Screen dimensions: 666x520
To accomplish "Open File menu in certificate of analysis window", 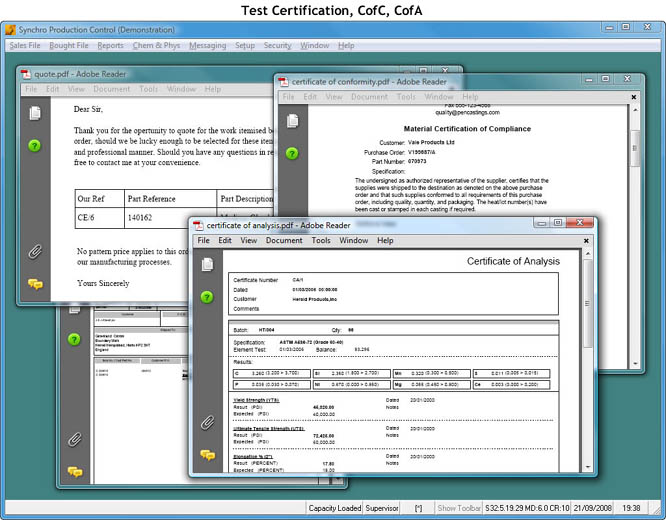I will 203,240.
